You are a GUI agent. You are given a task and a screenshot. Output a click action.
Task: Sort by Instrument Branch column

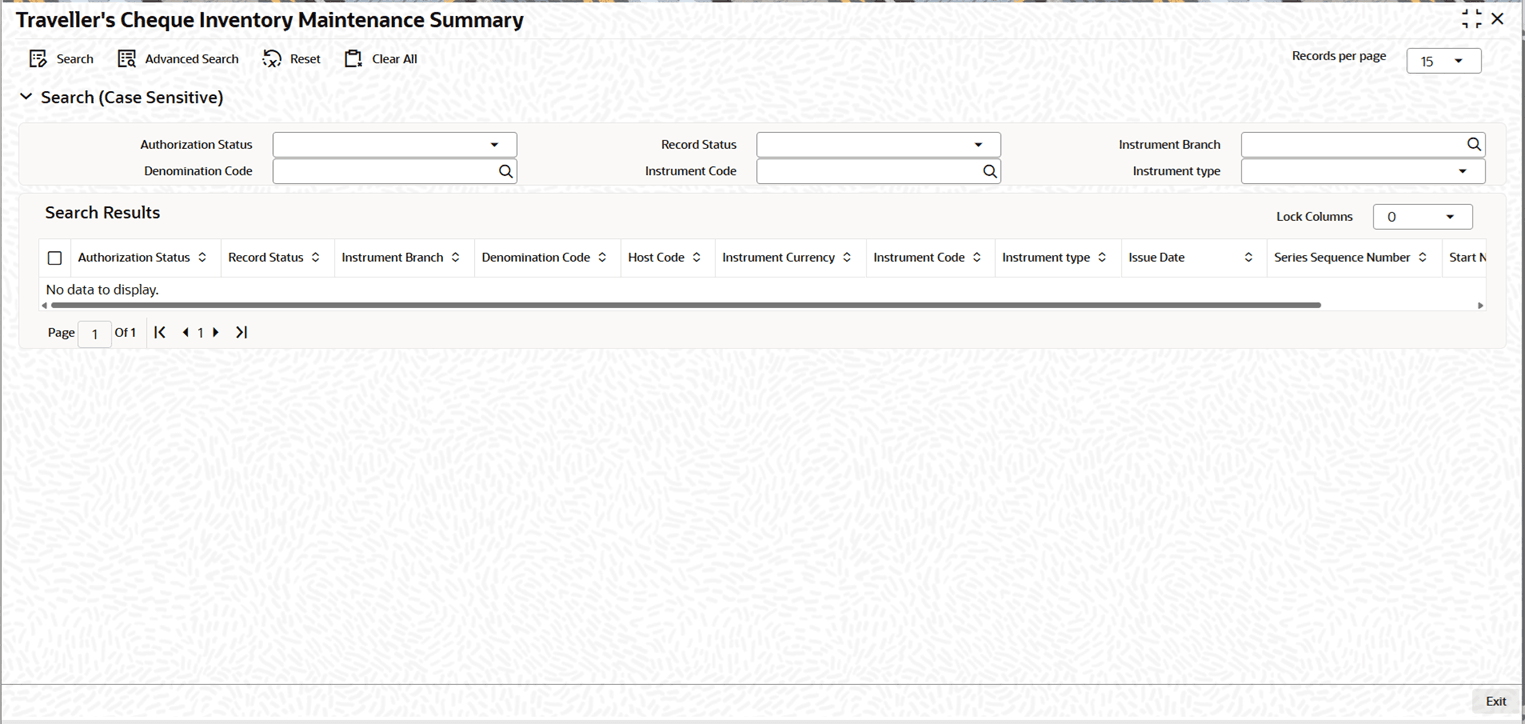[455, 258]
